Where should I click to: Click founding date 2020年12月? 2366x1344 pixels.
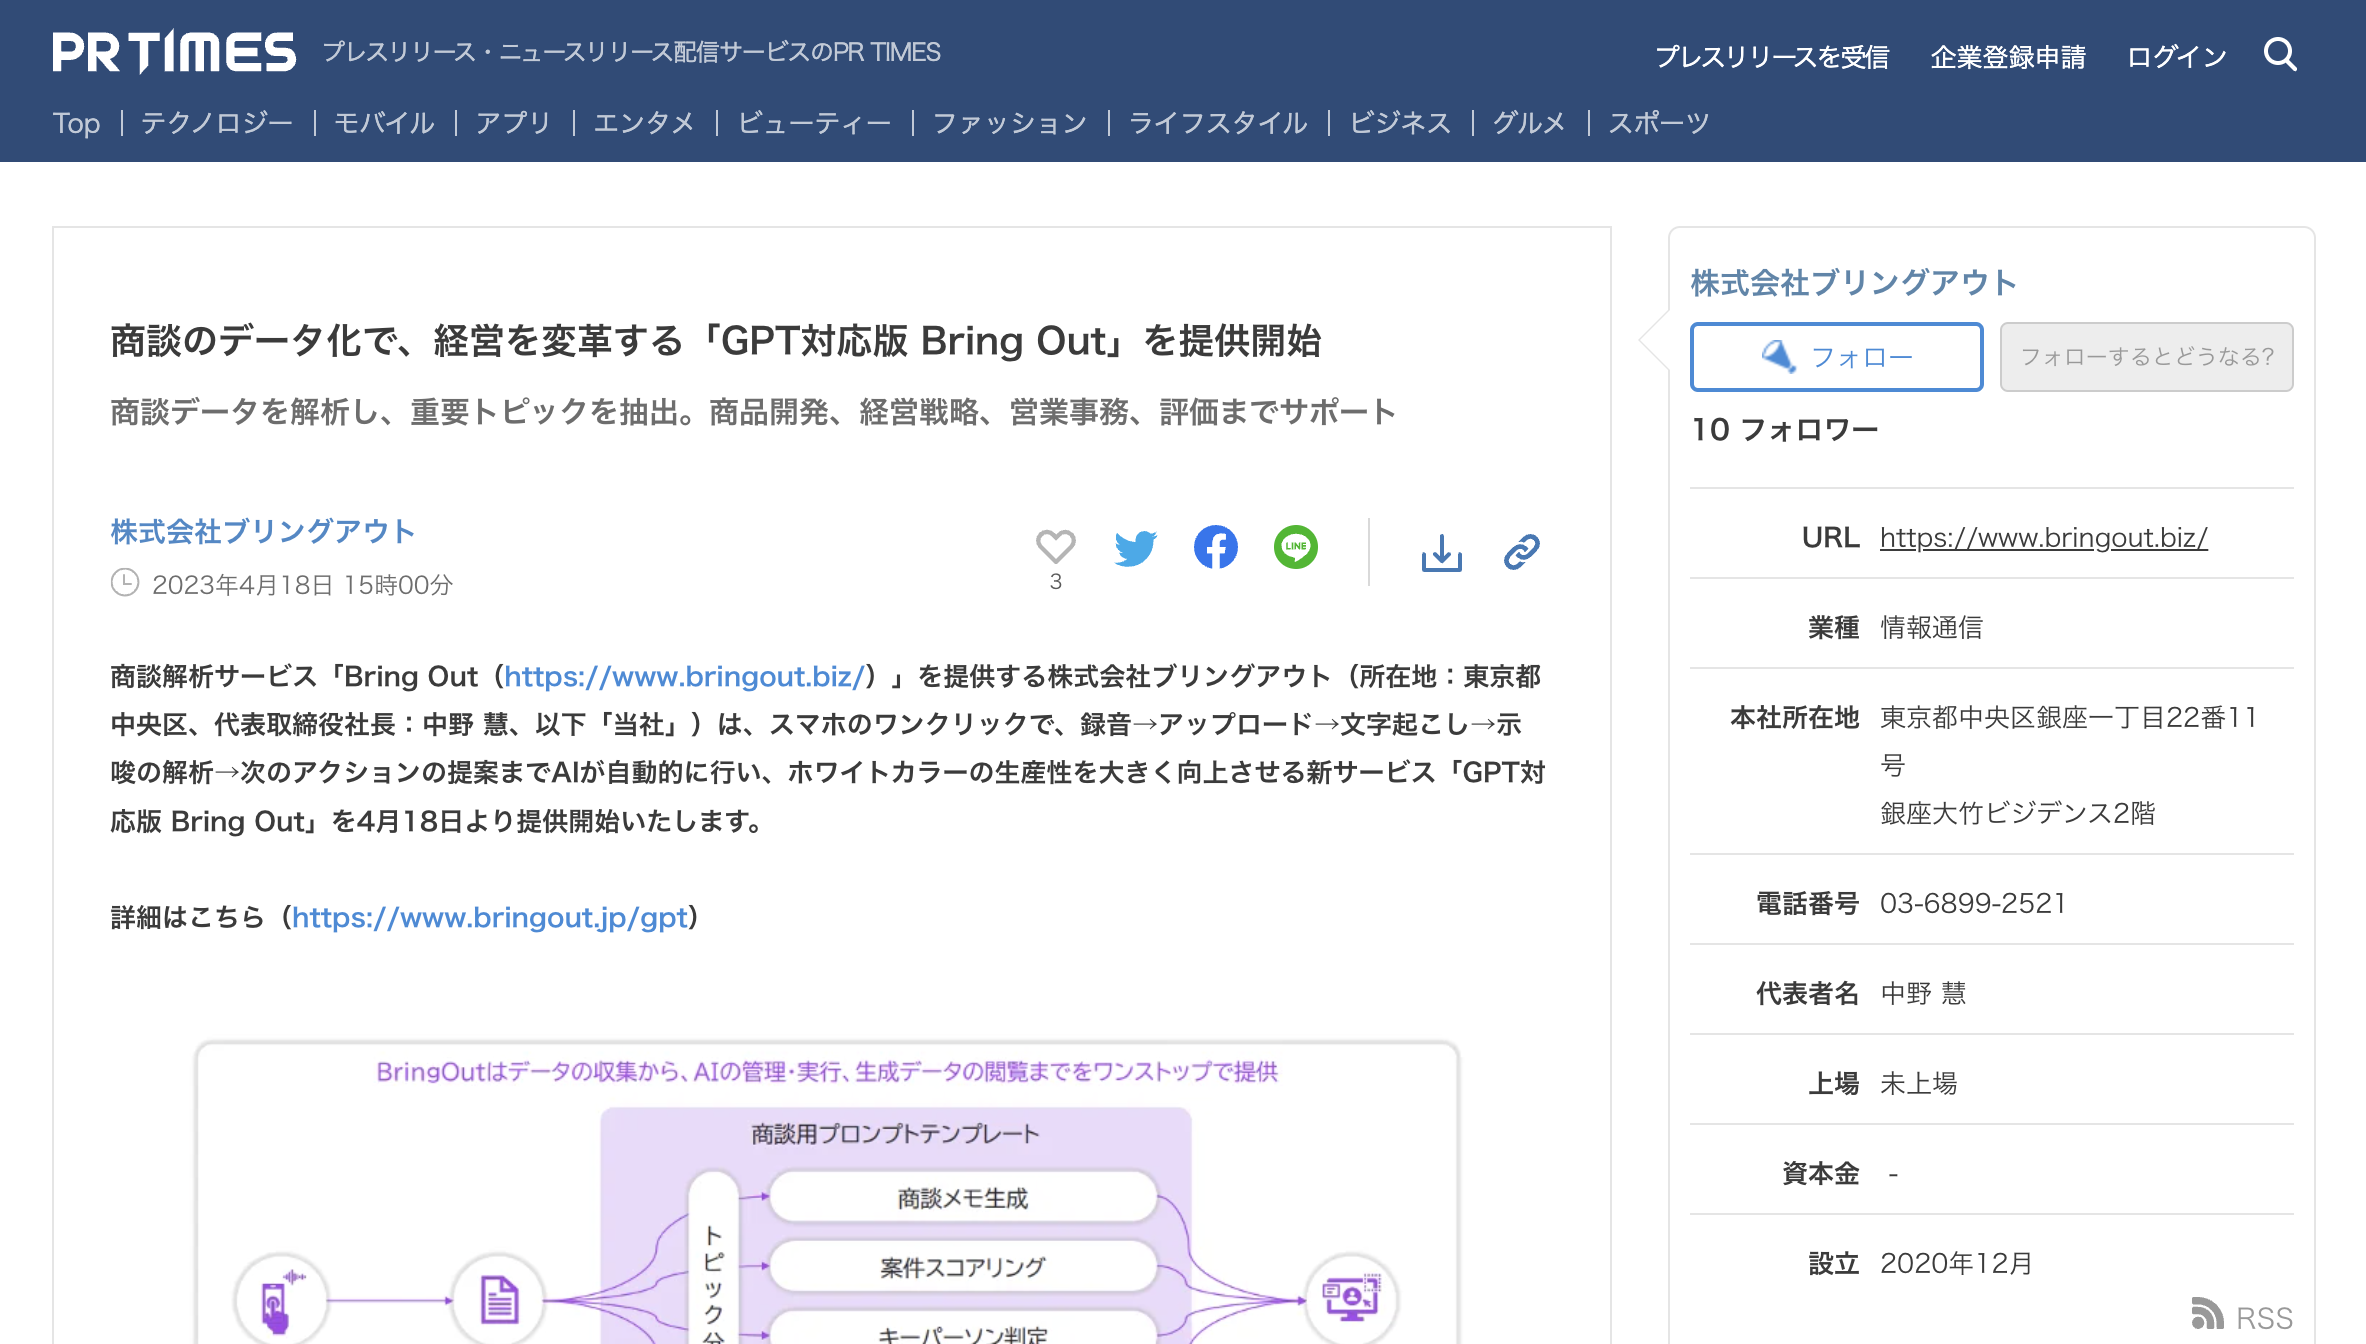coord(1956,1263)
